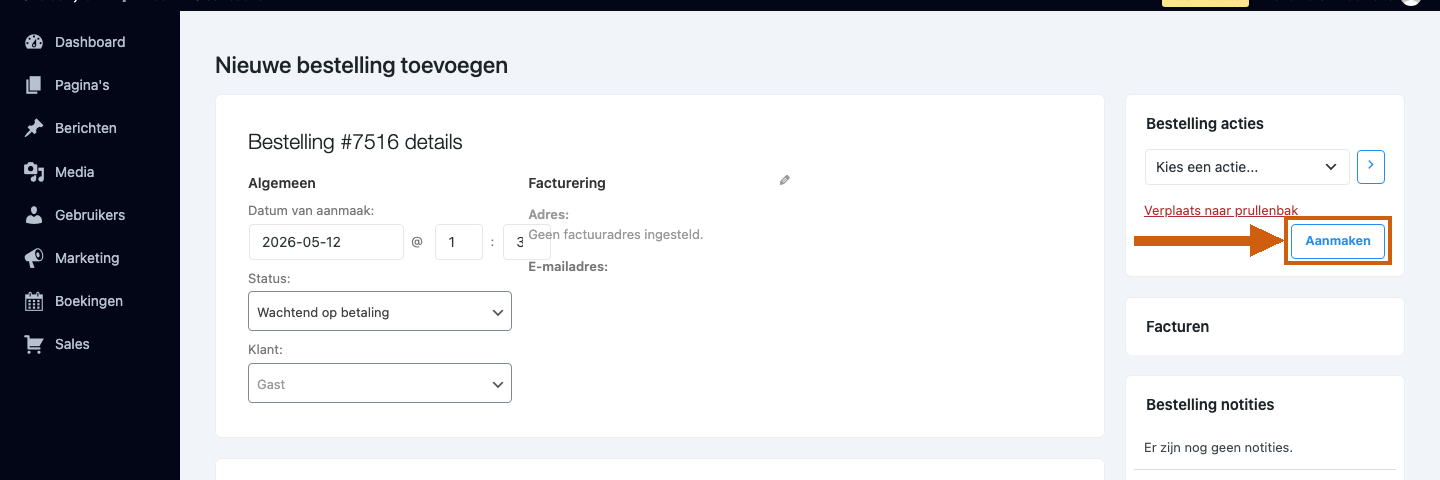Go to the Sales menu item
The image size is (1440, 480).
tap(72, 344)
